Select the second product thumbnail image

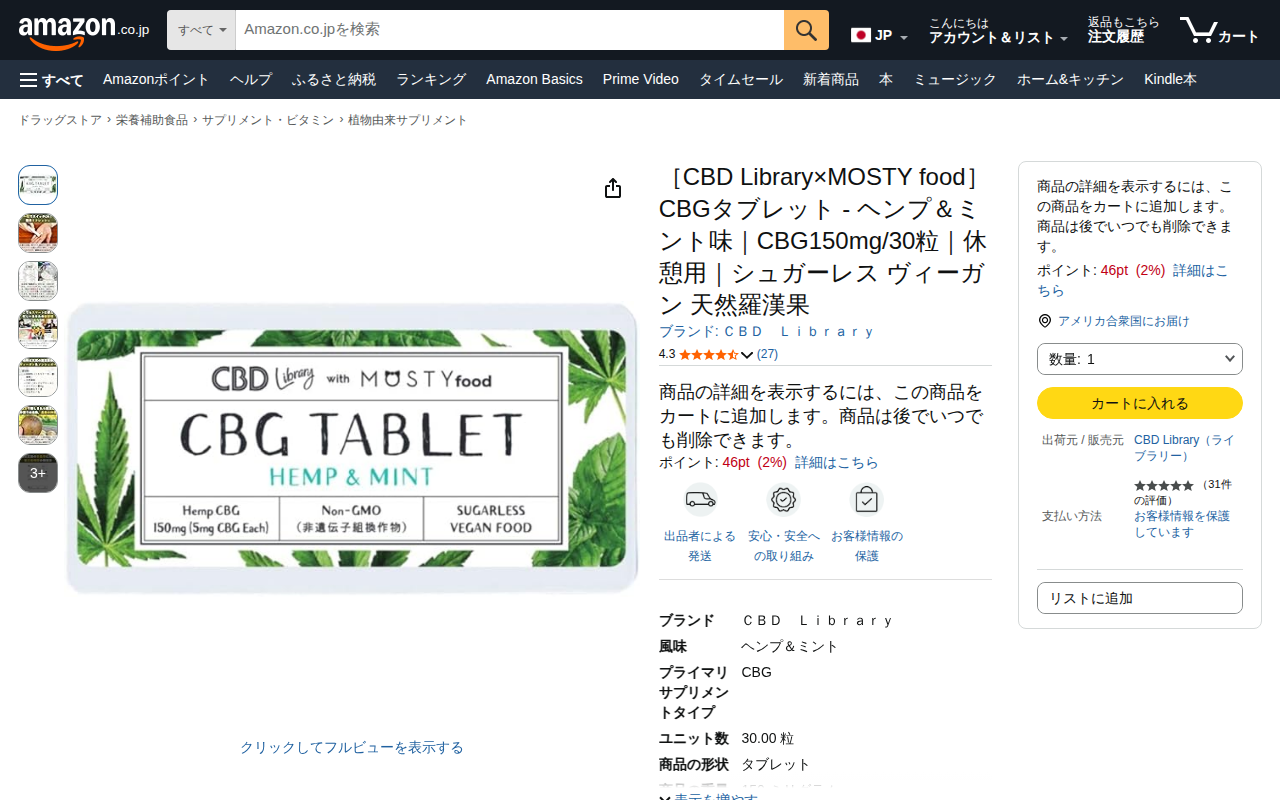click(x=38, y=233)
